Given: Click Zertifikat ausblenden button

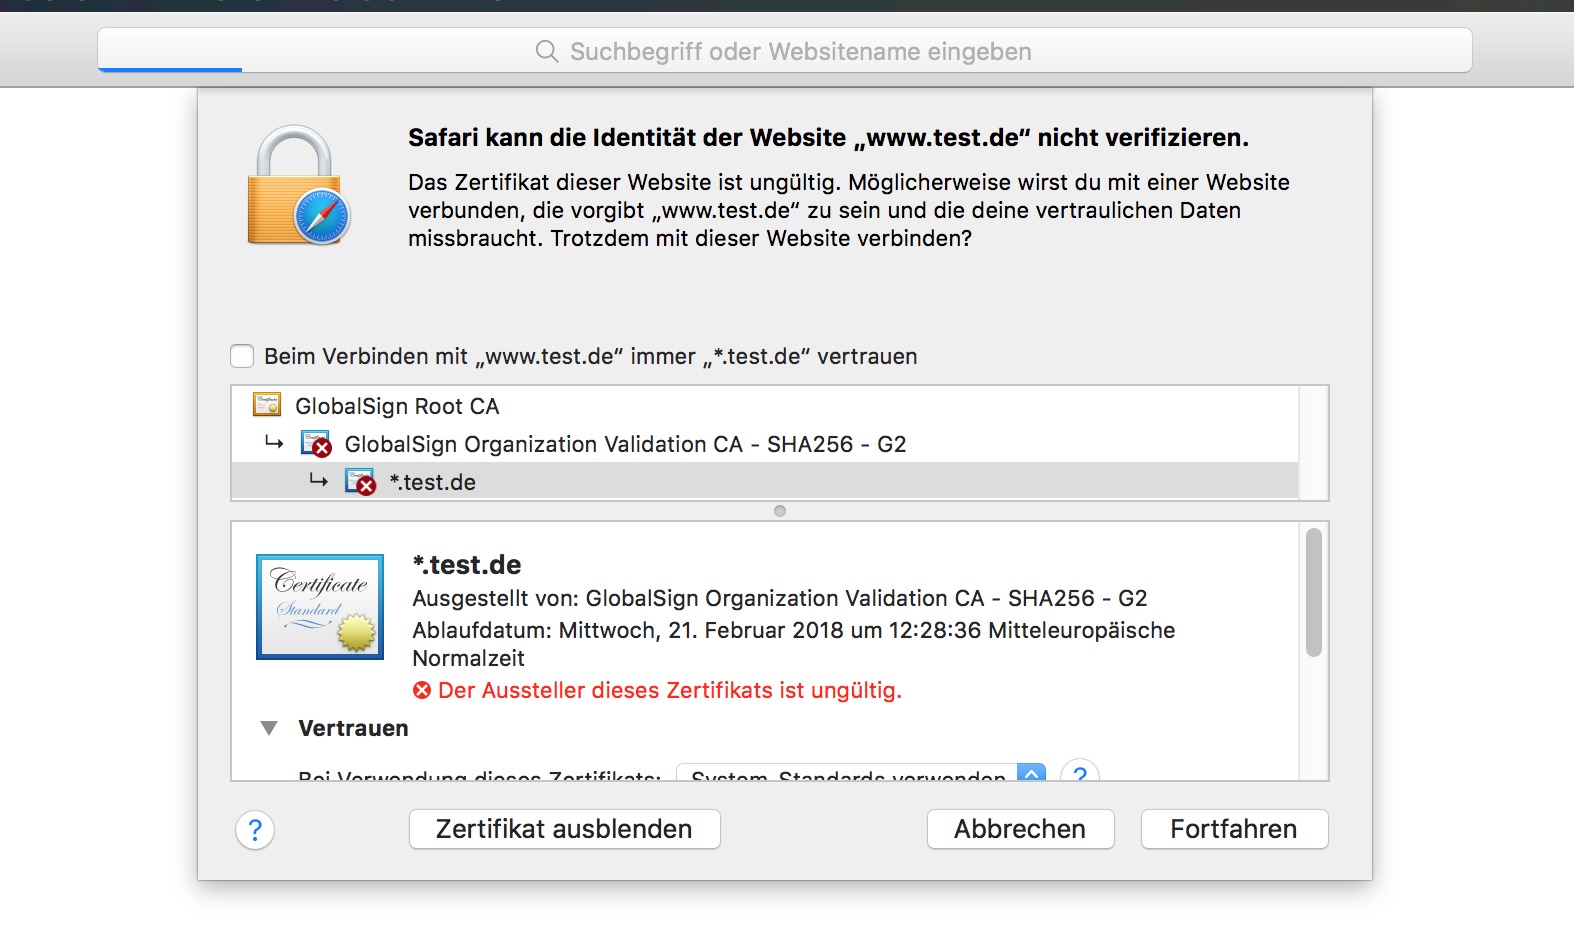Looking at the screenshot, I should tap(565, 829).
